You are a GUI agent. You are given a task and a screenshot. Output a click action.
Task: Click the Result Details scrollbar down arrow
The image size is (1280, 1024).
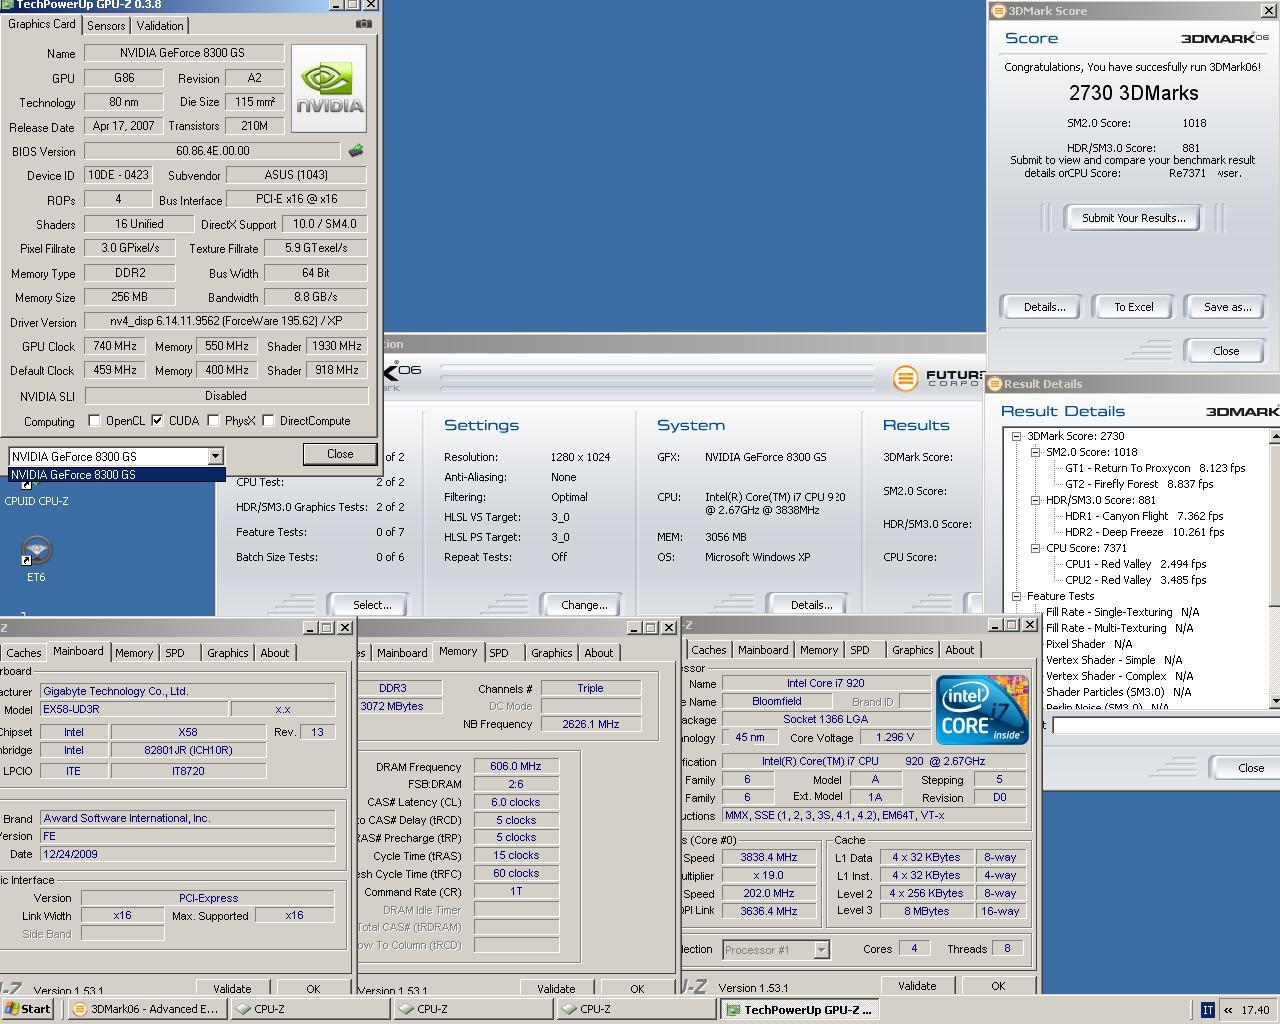click(x=1274, y=701)
